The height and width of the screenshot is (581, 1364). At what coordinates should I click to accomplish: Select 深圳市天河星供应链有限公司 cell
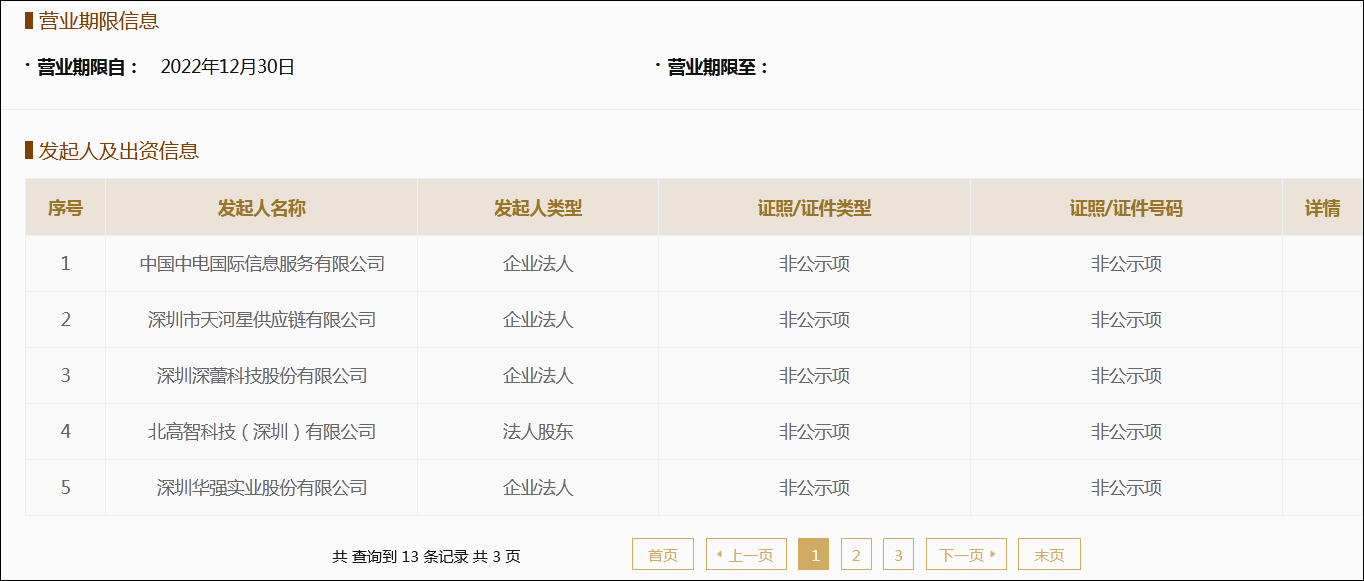(262, 320)
